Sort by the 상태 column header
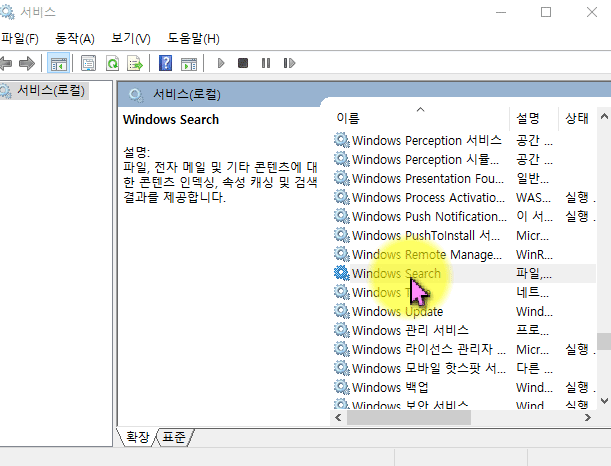 [x=577, y=118]
